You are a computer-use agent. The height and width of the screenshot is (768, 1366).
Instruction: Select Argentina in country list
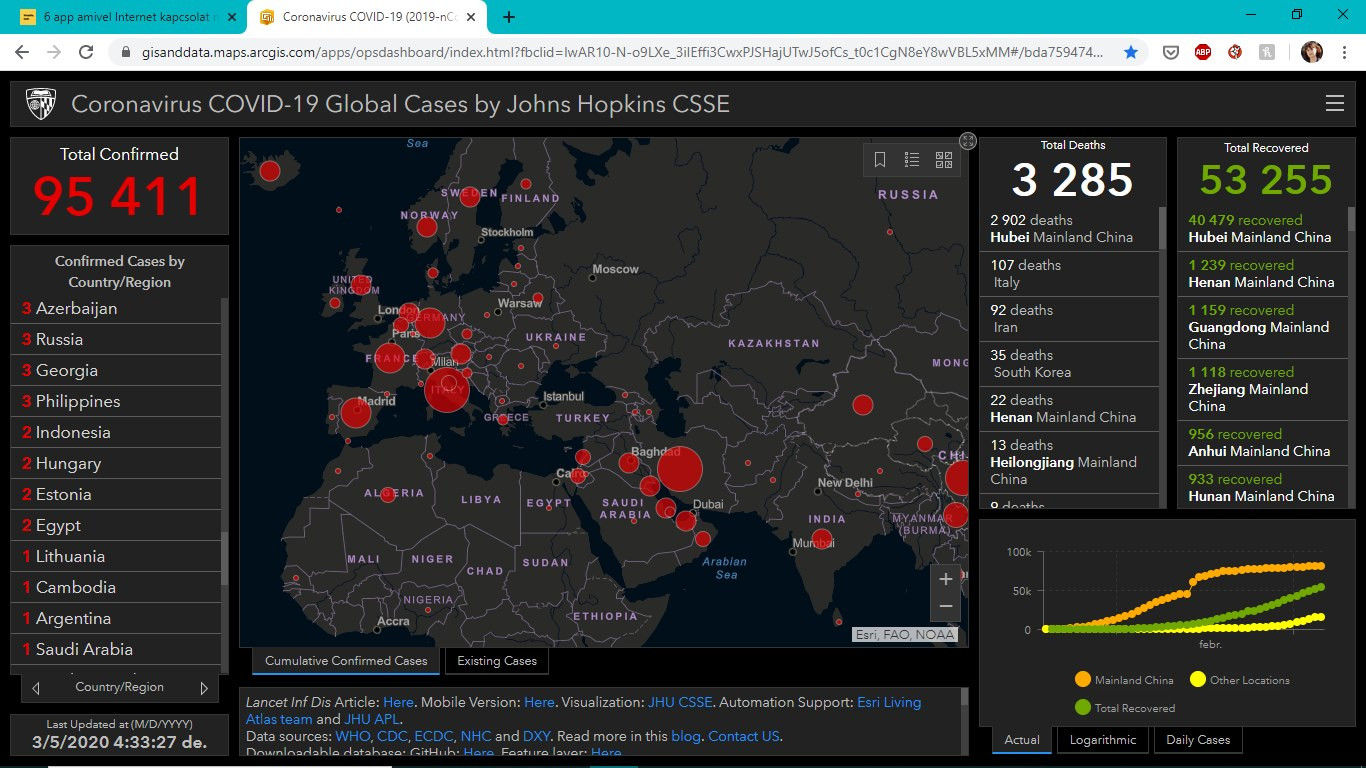[x=116, y=618]
